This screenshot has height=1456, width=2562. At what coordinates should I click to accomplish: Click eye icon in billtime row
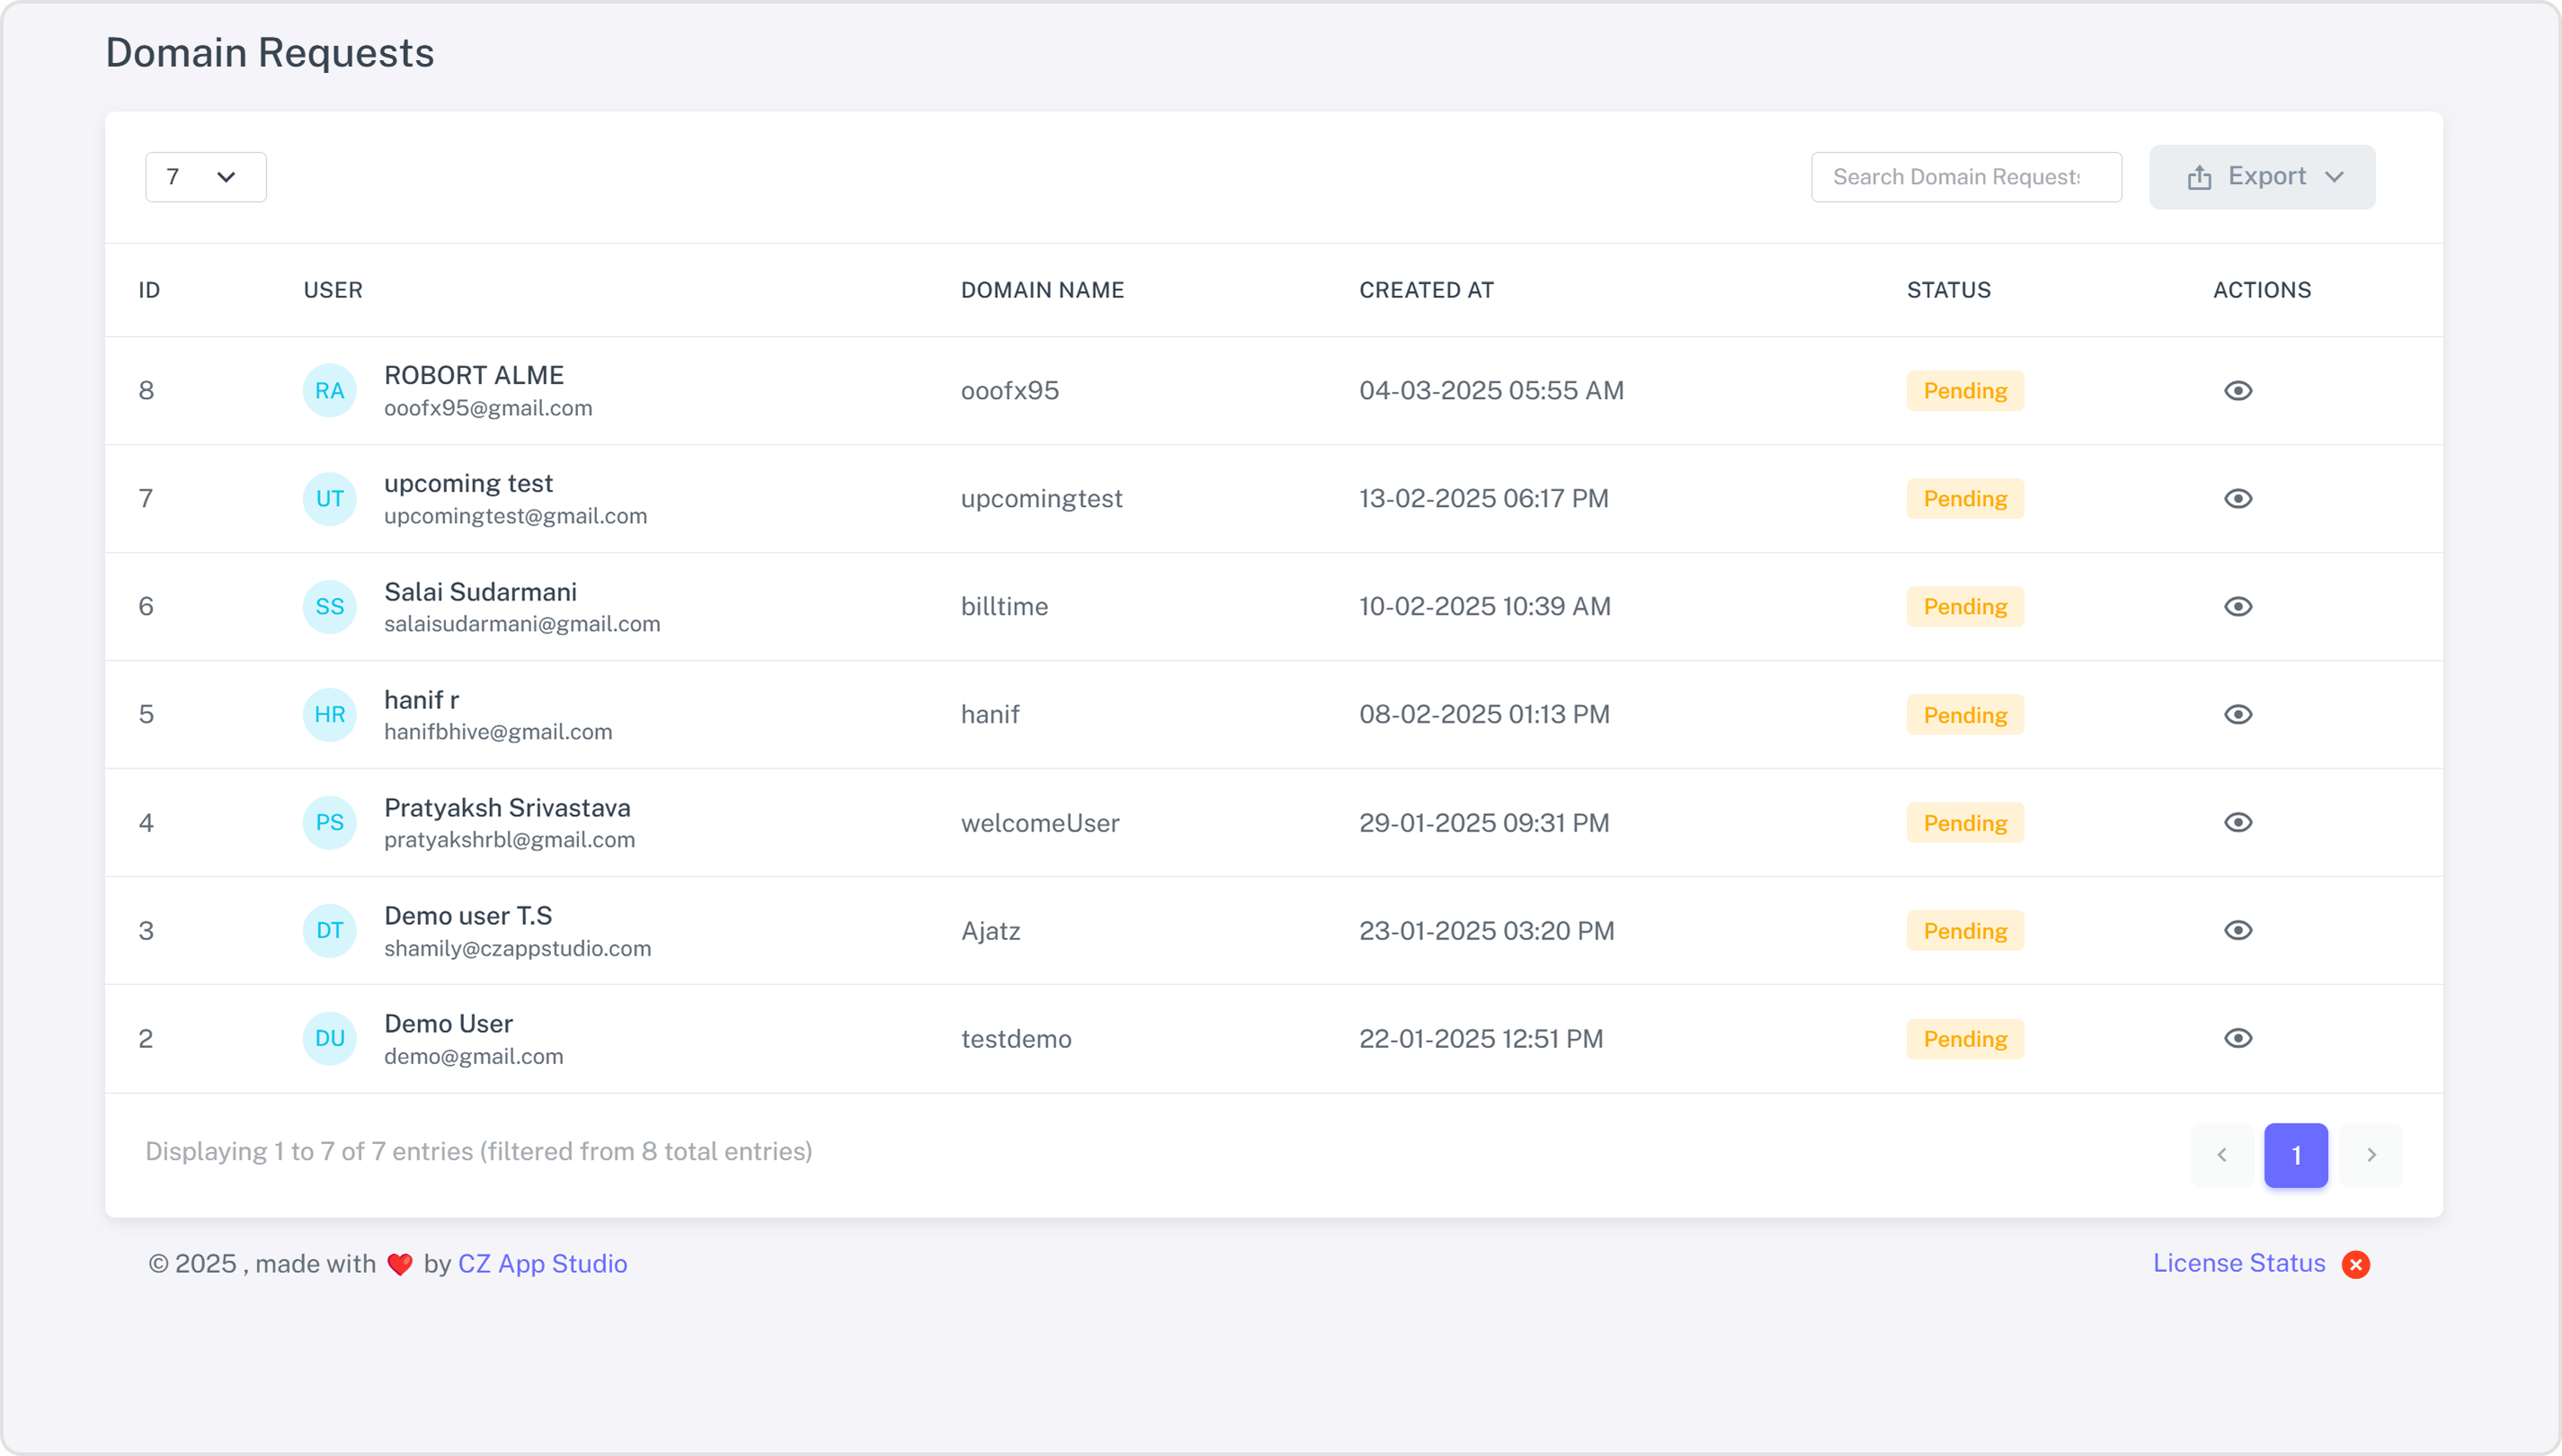[2238, 607]
